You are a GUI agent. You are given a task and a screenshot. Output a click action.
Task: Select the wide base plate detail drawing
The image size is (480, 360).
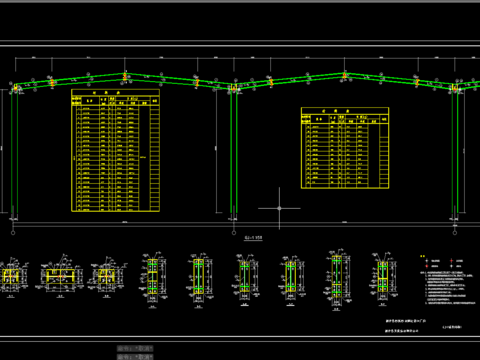(x=61, y=276)
